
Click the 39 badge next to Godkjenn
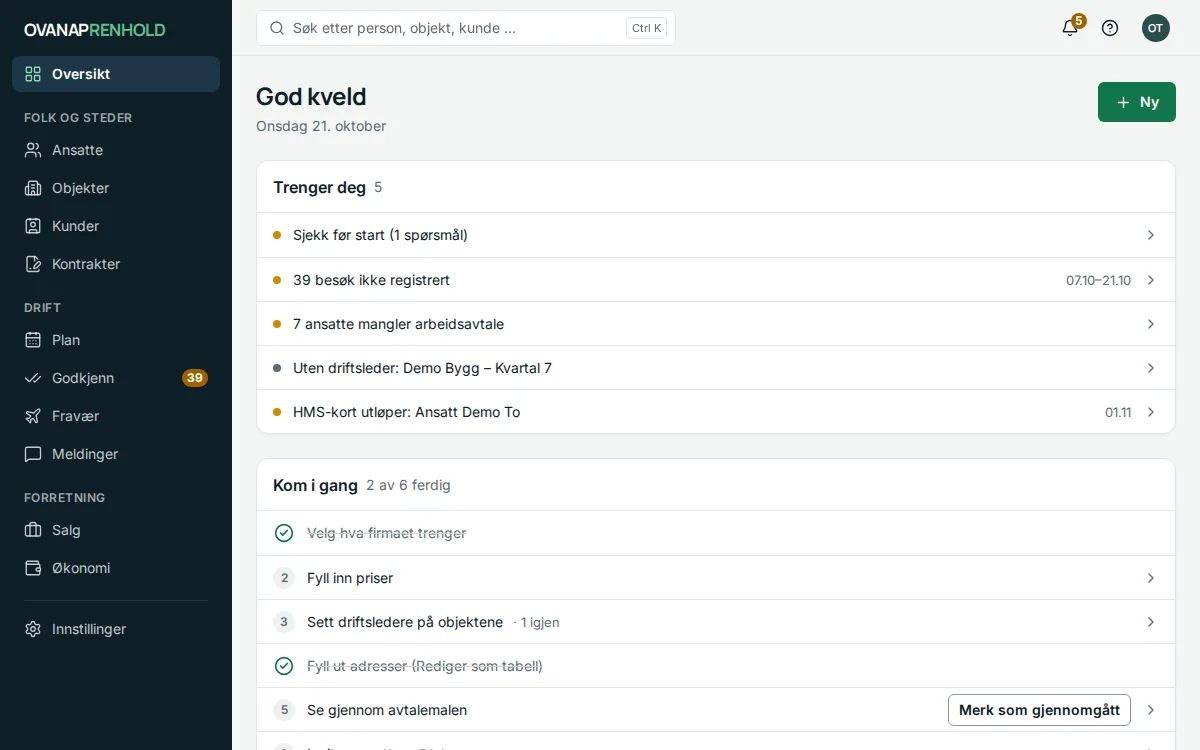tap(195, 378)
